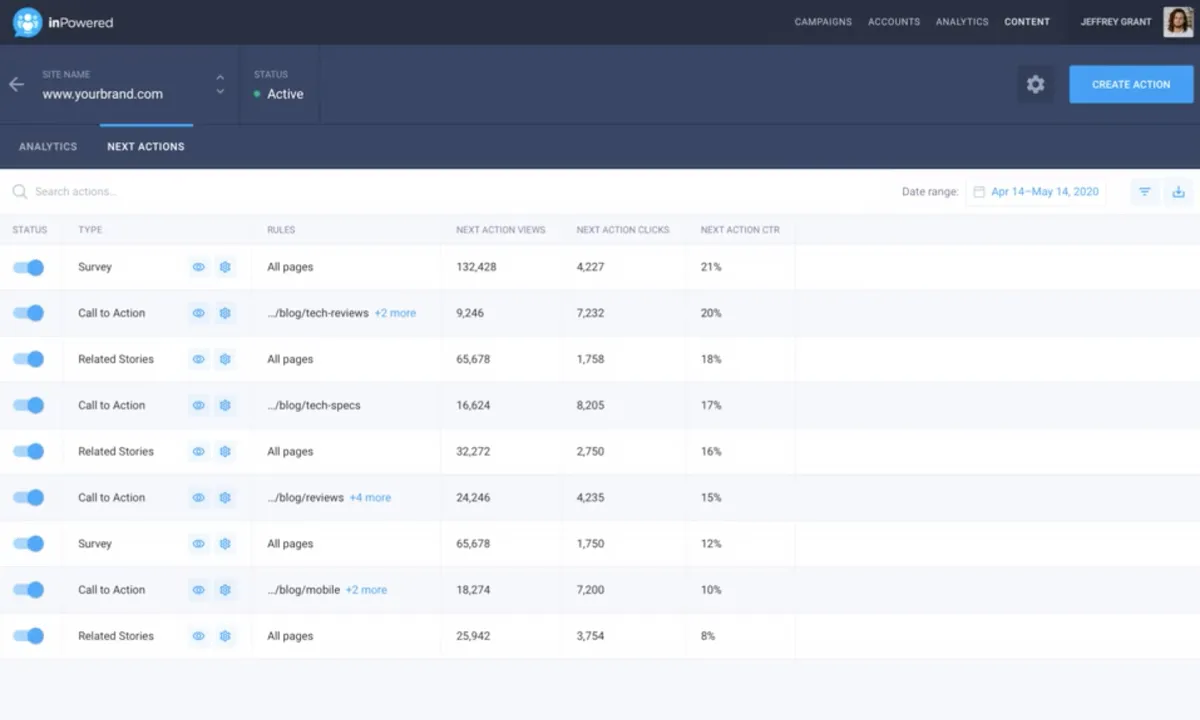Click the filter icon above the table
The height and width of the screenshot is (720, 1200).
[x=1145, y=192]
